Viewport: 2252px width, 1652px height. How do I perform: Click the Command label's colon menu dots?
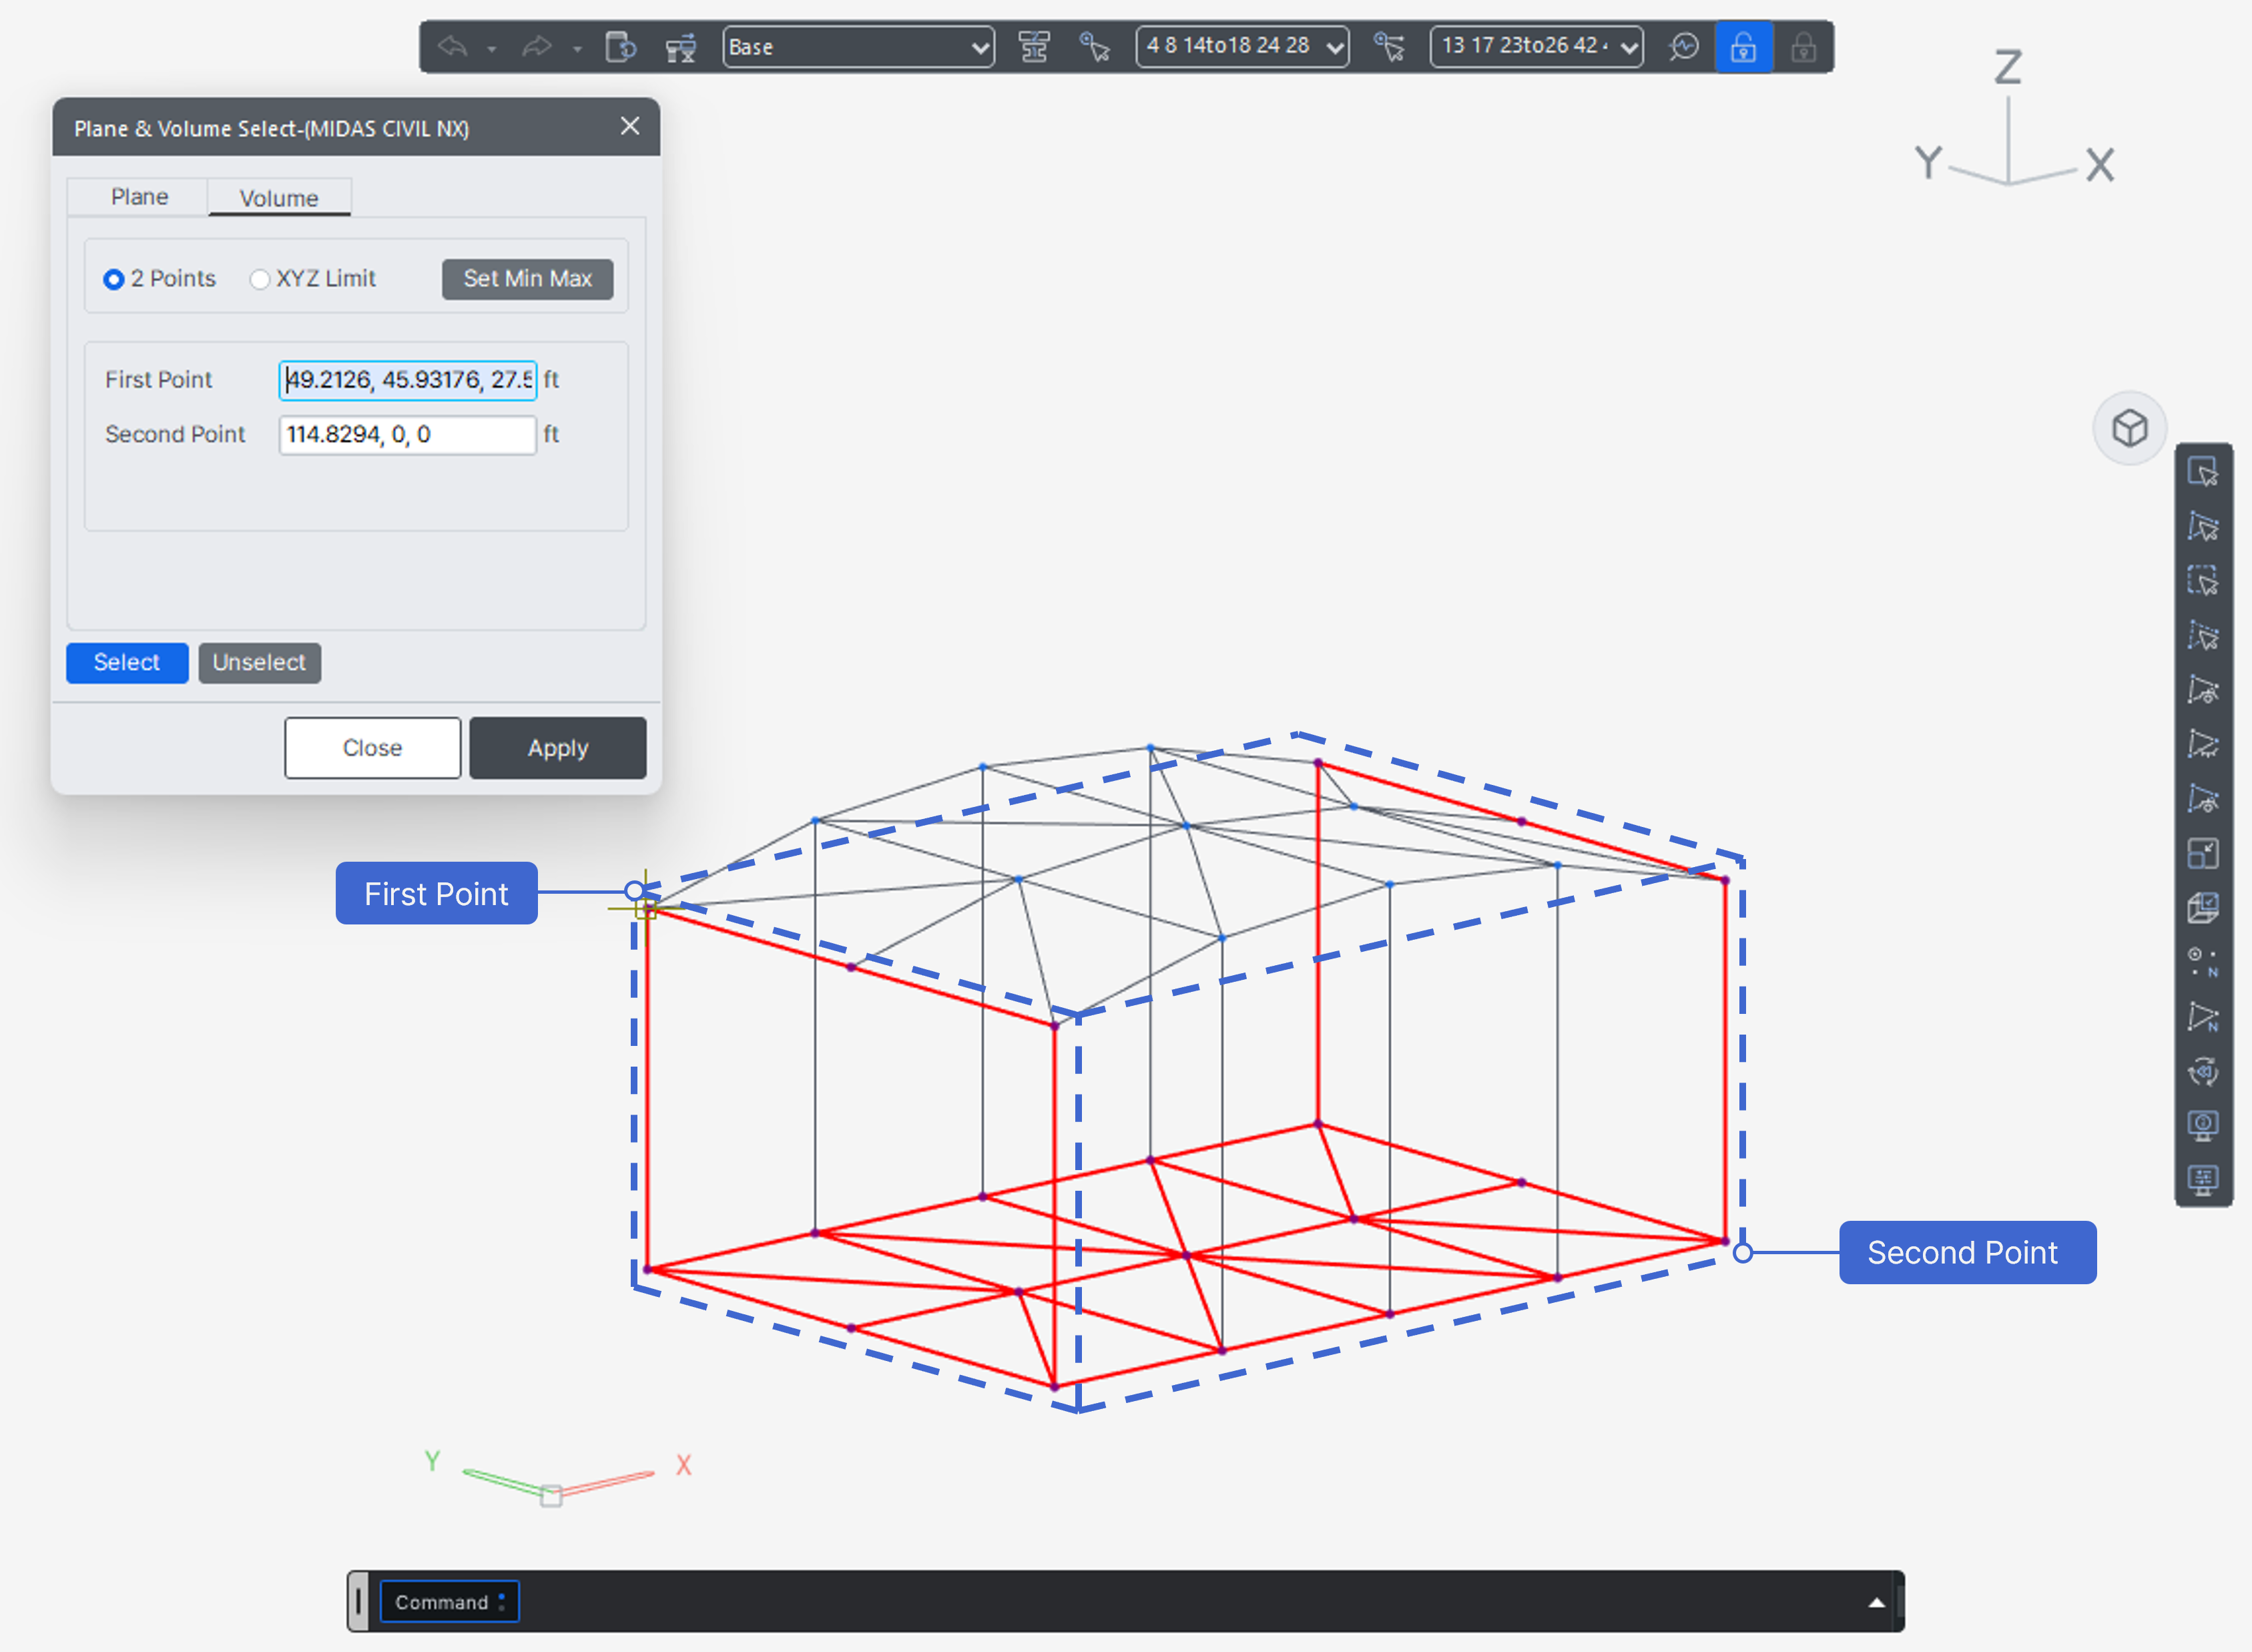[x=502, y=1602]
